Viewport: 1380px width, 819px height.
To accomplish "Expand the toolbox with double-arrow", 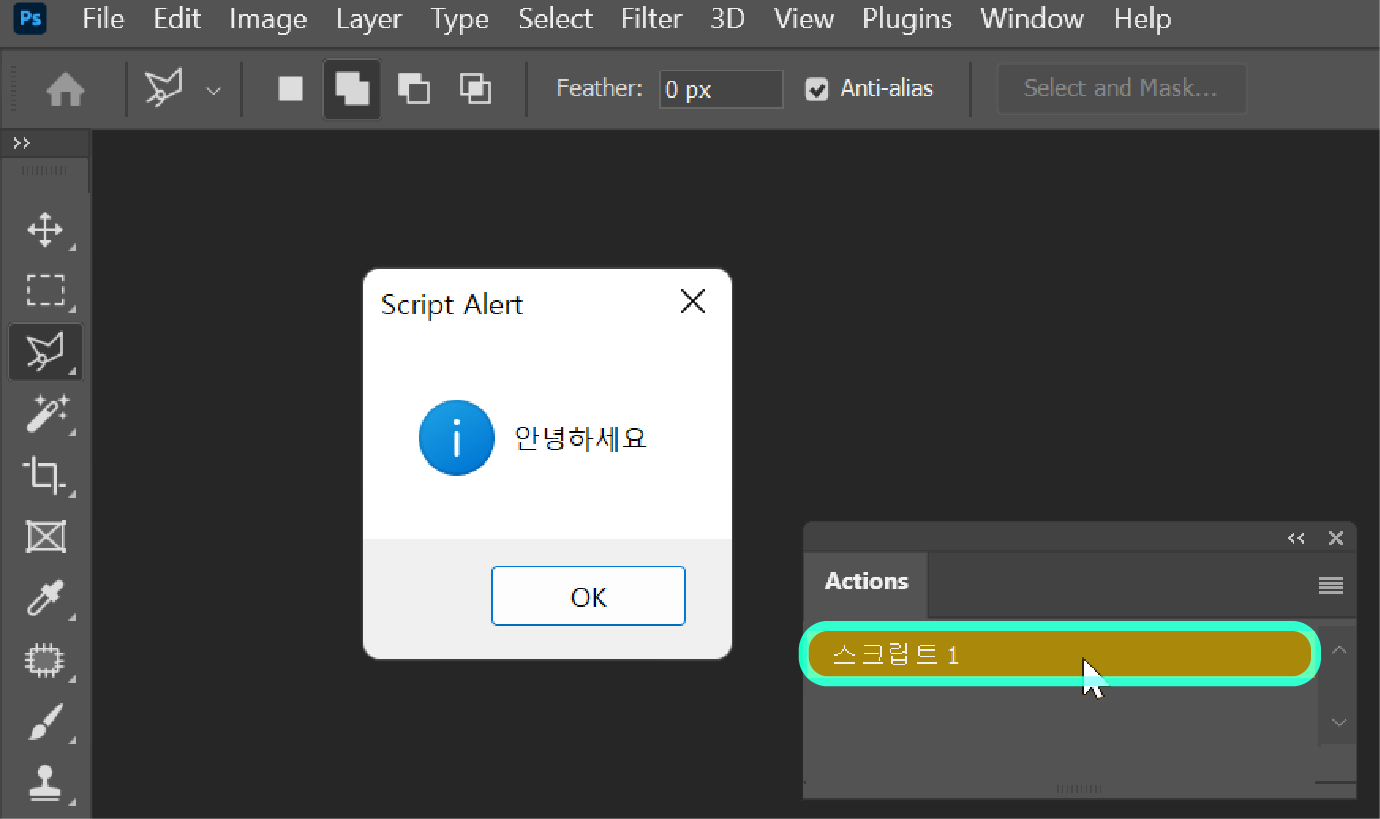I will 21,143.
